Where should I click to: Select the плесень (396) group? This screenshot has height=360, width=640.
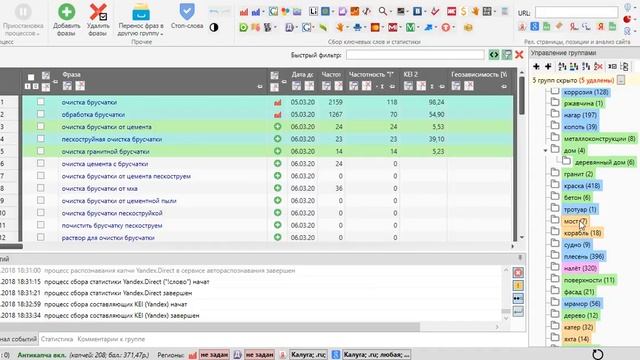point(584,256)
